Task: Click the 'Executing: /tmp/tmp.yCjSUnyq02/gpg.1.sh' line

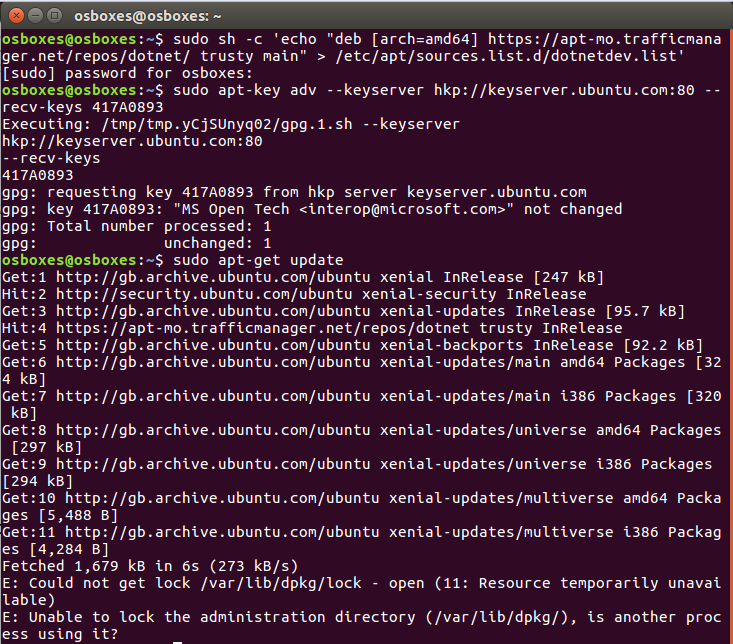Action: tap(230, 124)
